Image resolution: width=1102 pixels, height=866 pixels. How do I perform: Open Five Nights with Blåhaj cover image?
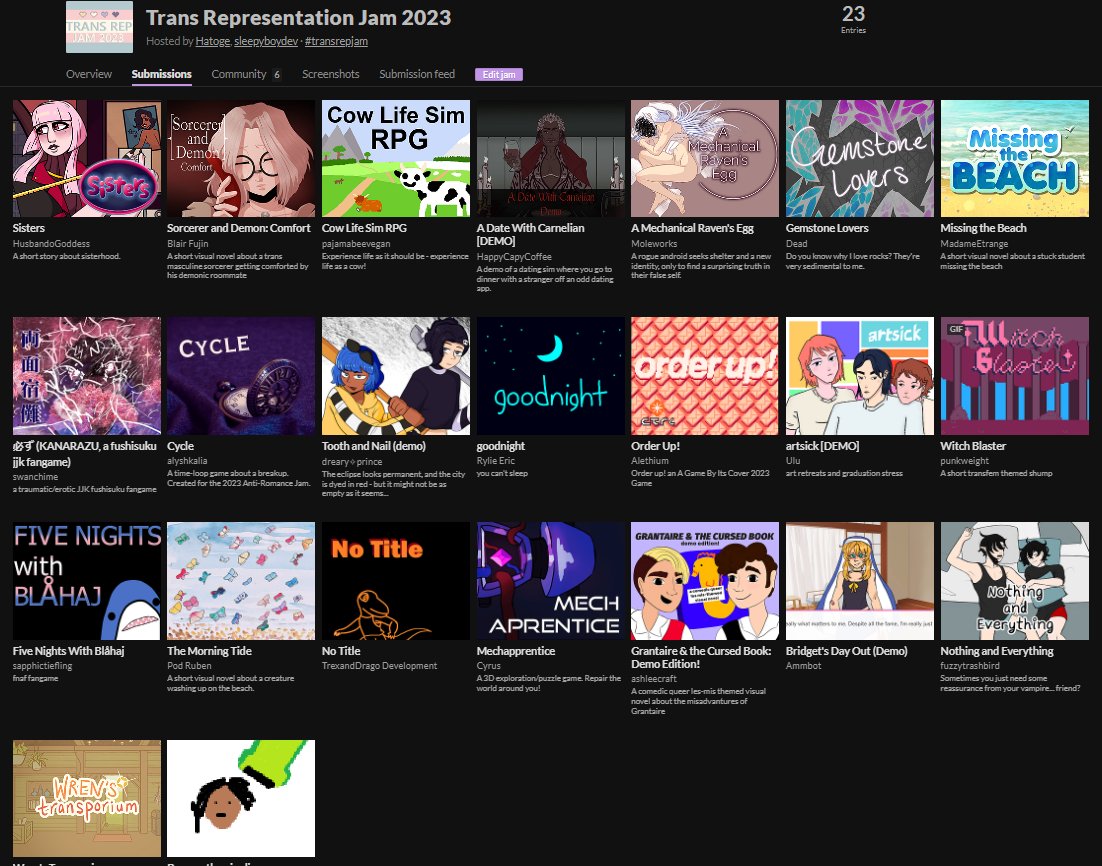tap(86, 581)
